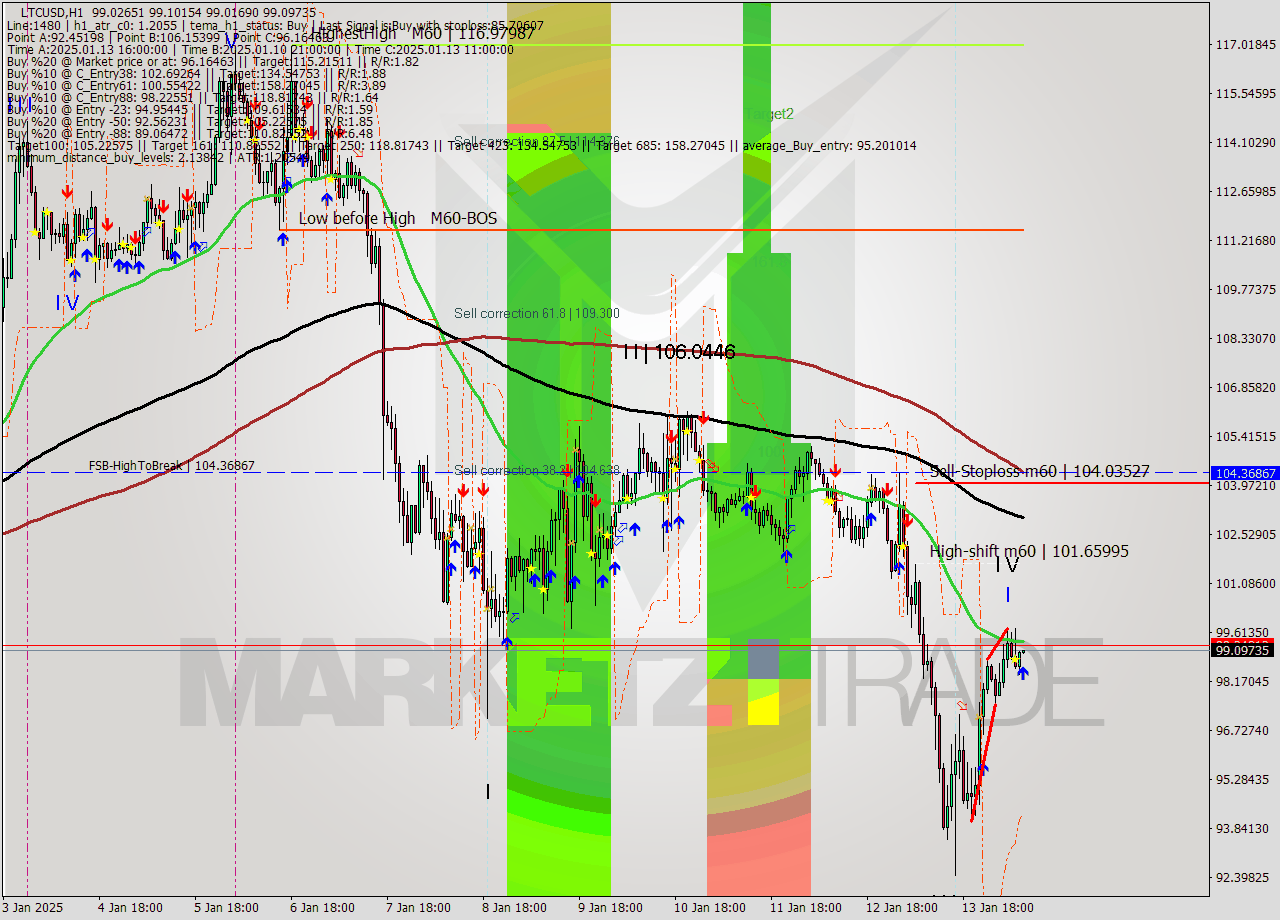1280x920 pixels.
Task: Click the 'Low before High M60-BOS' label
Action: click(x=398, y=218)
